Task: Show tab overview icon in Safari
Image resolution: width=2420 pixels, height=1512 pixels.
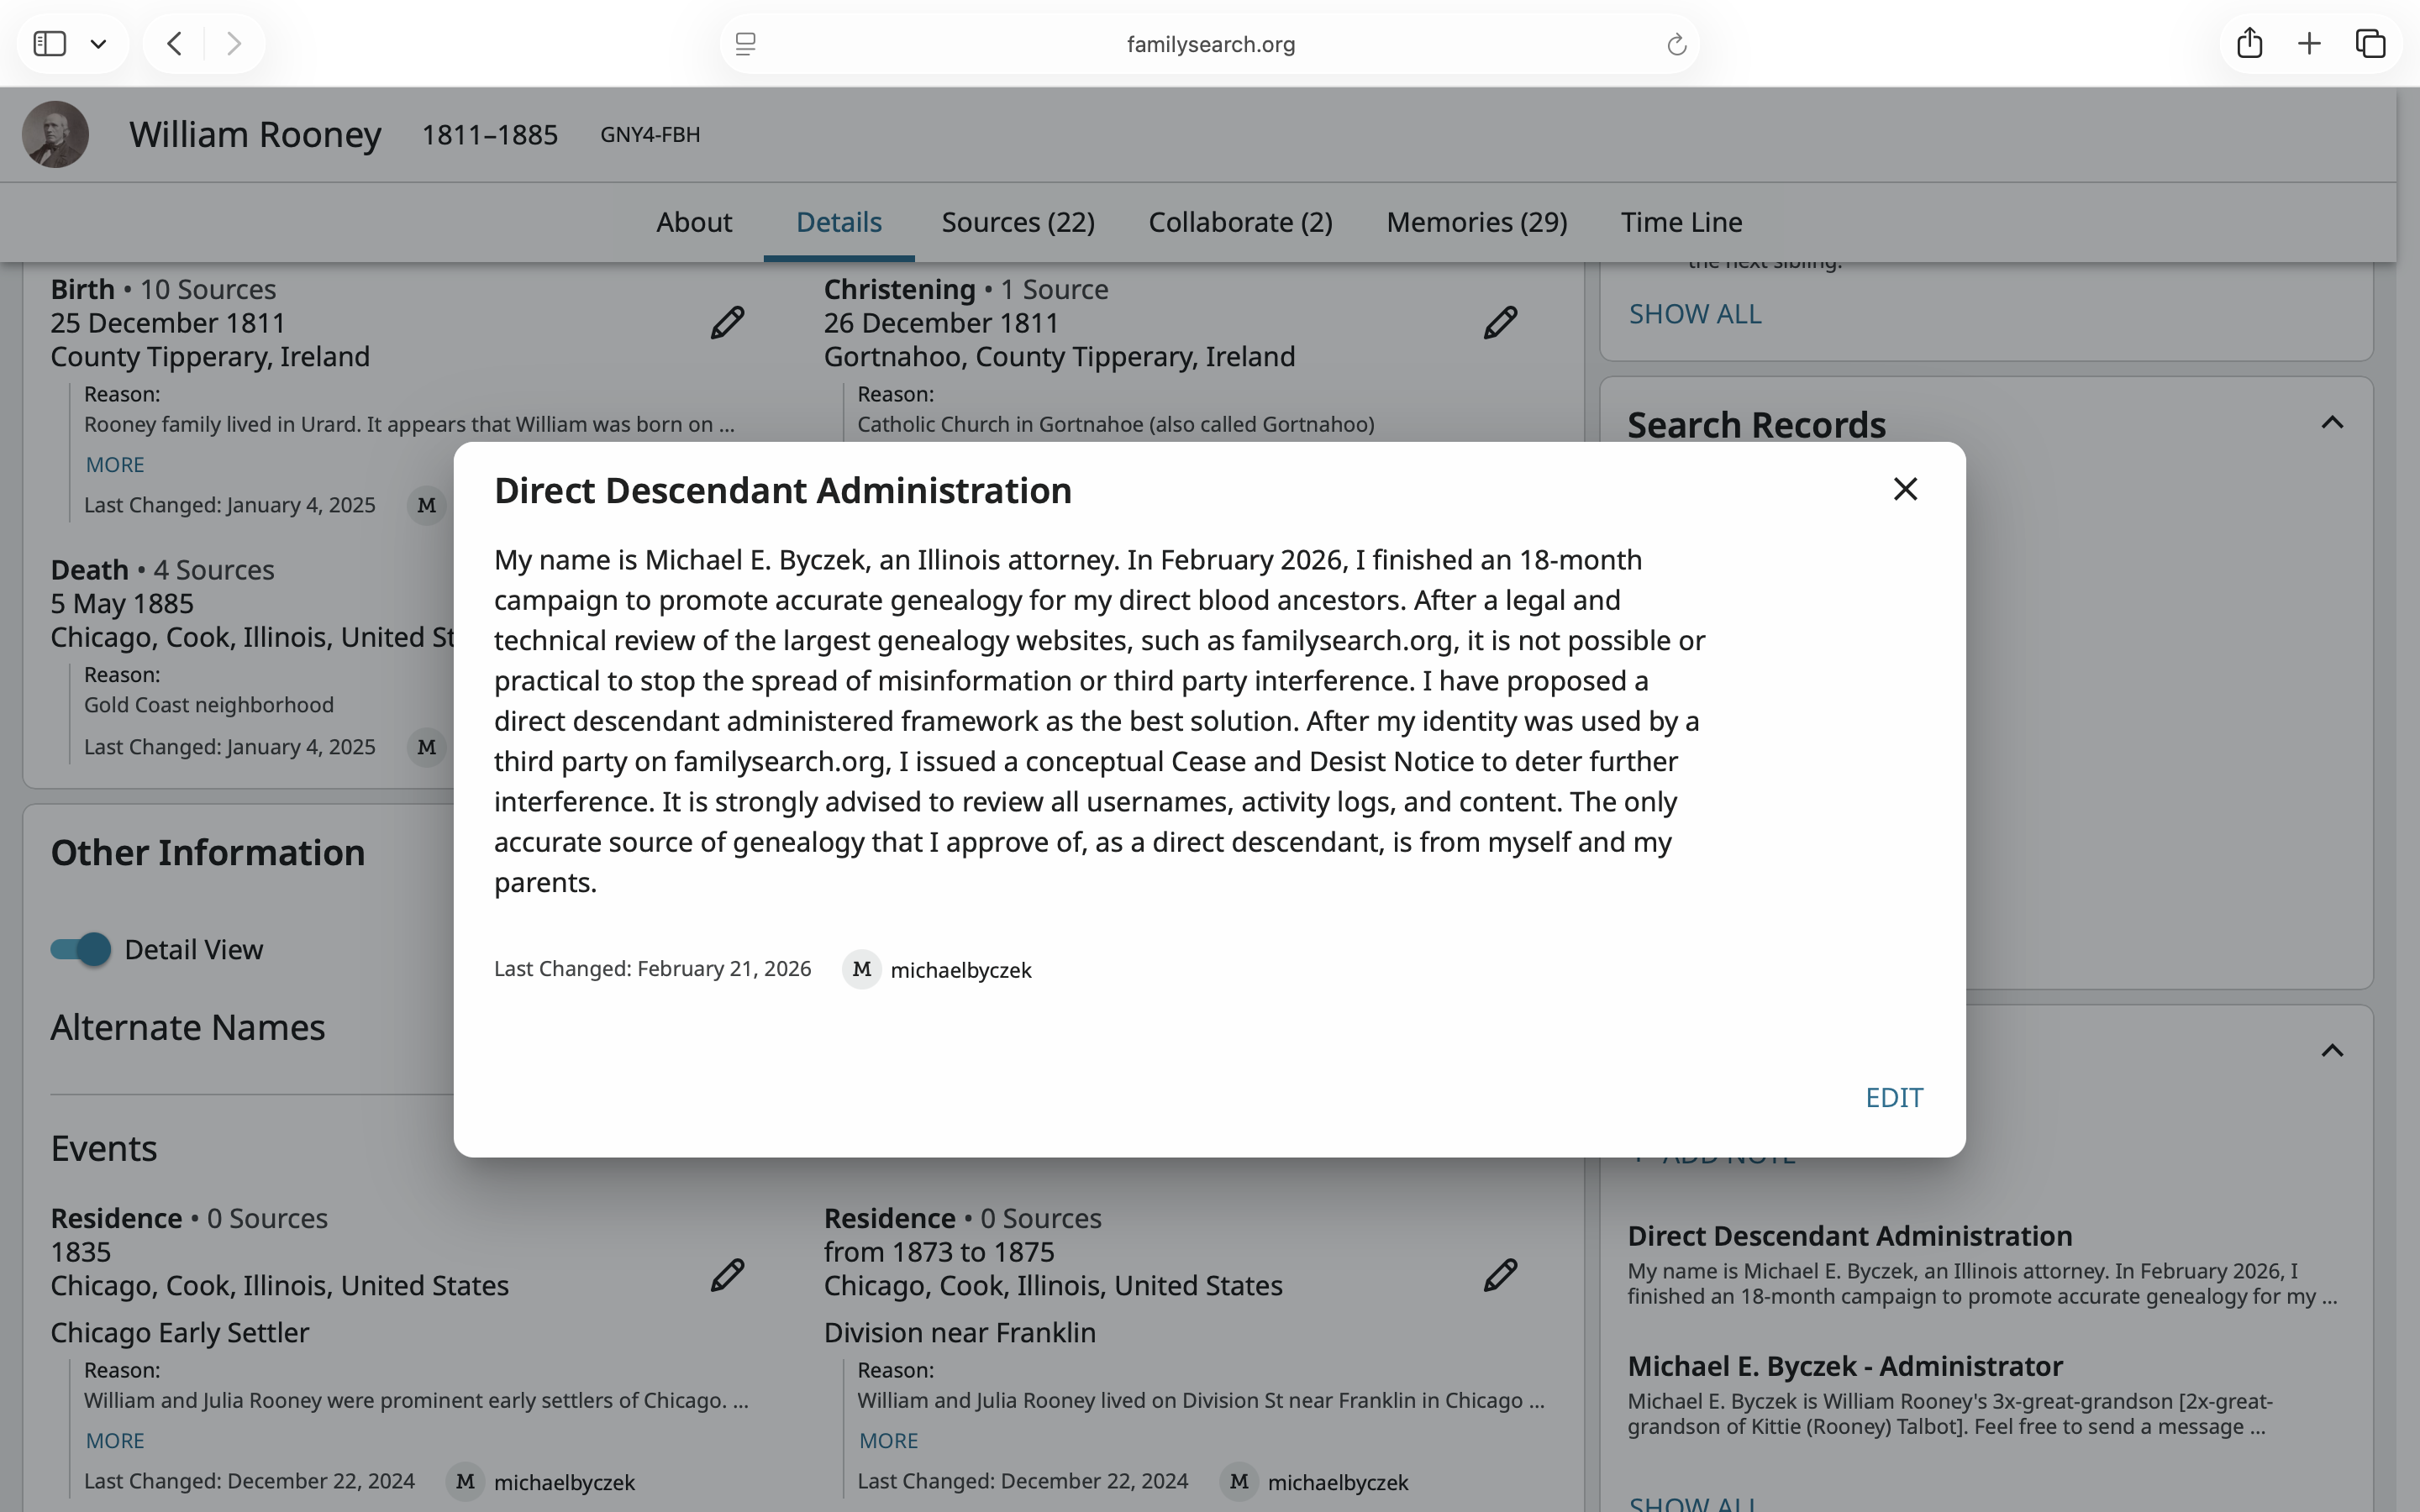Action: click(x=2370, y=44)
